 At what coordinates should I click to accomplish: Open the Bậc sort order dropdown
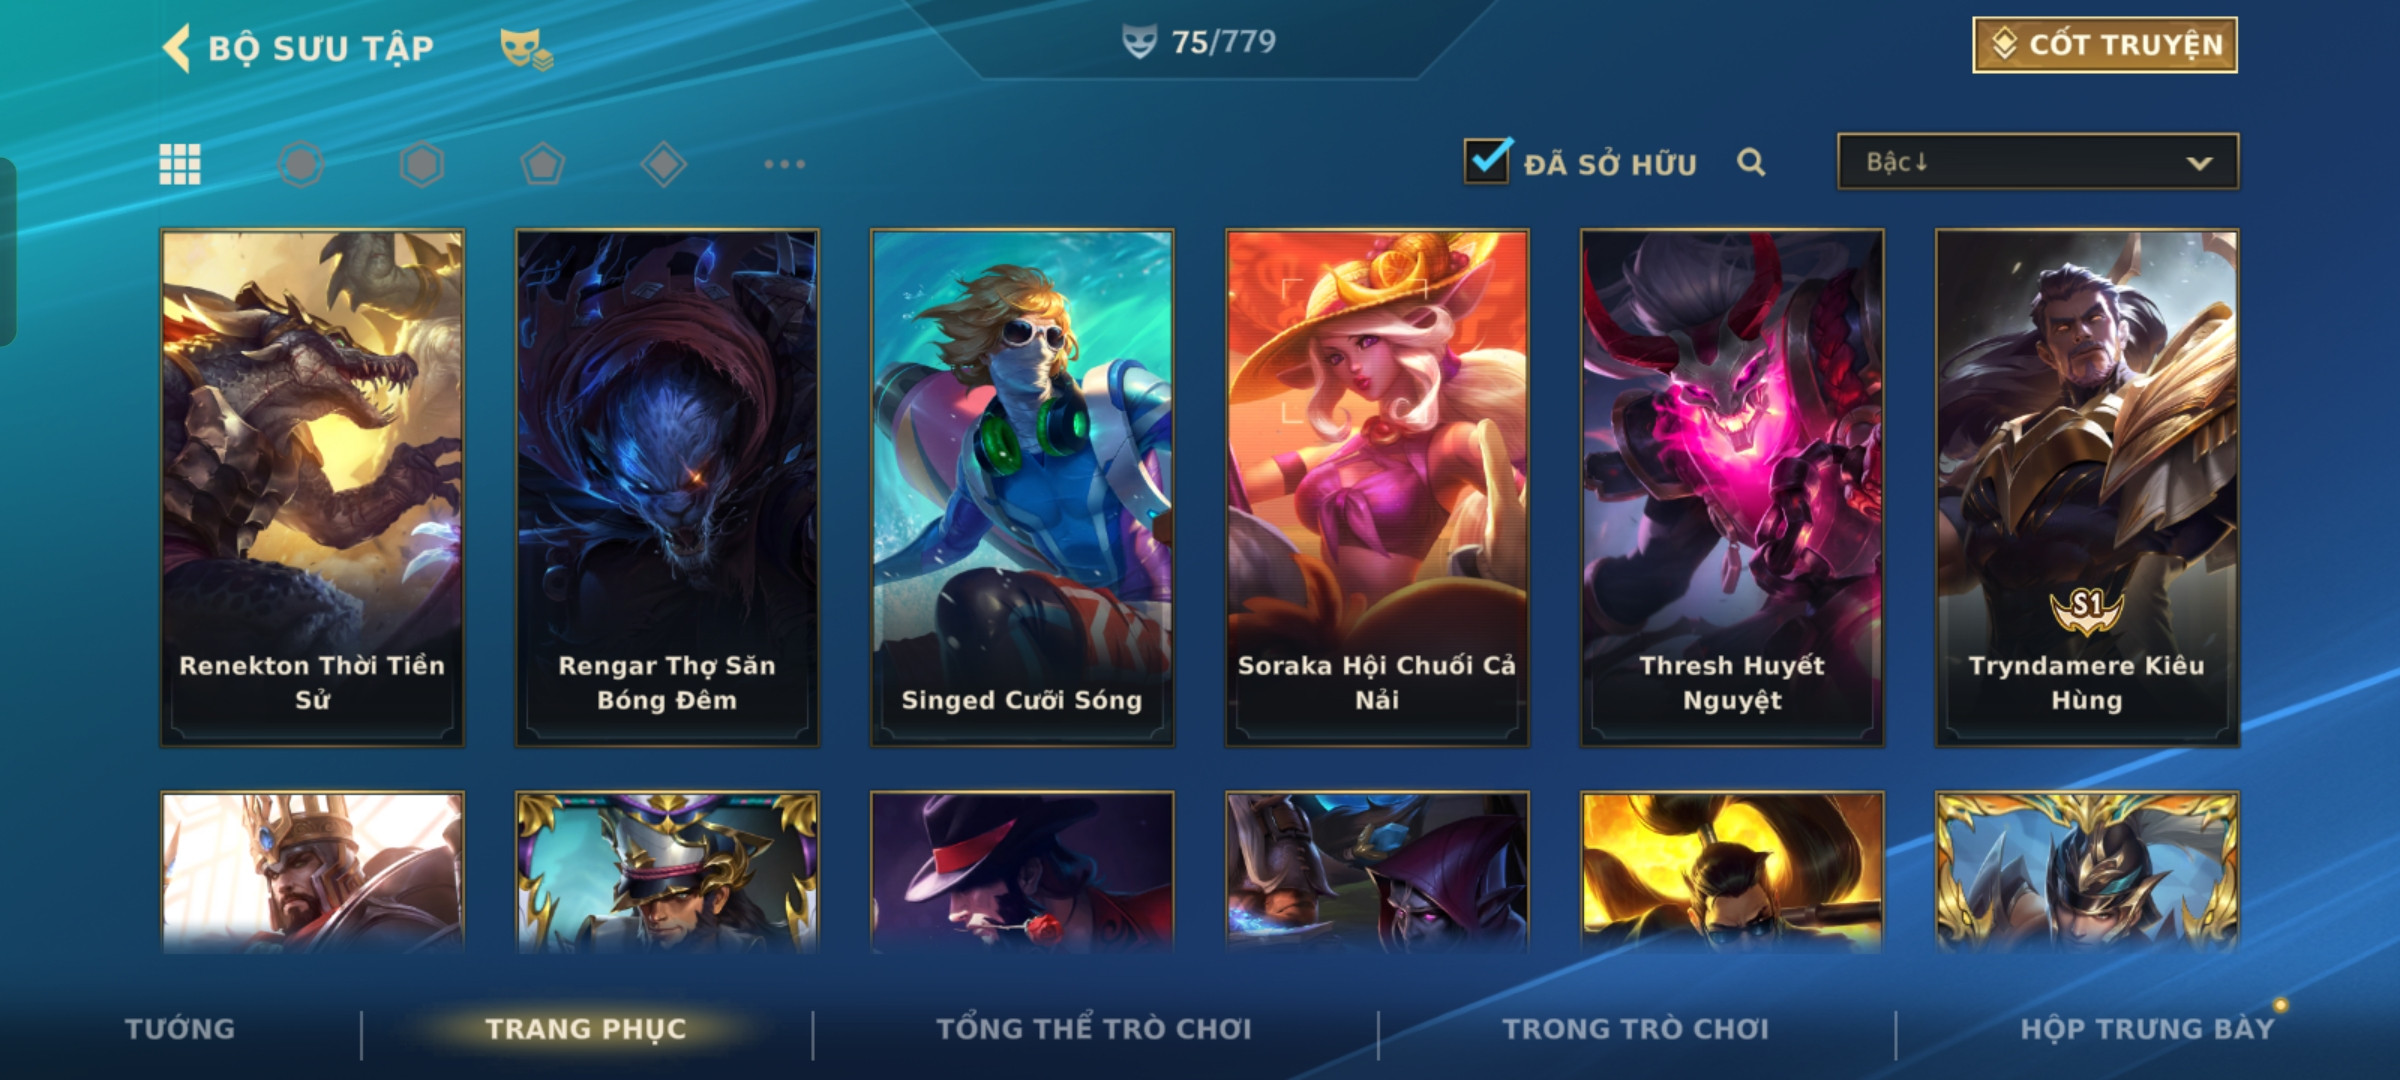click(2037, 162)
